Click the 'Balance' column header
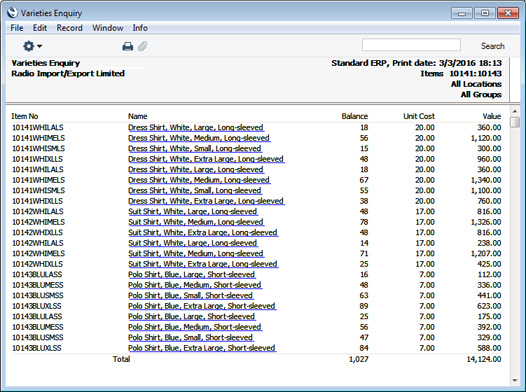This screenshot has height=392, width=526. pos(355,116)
